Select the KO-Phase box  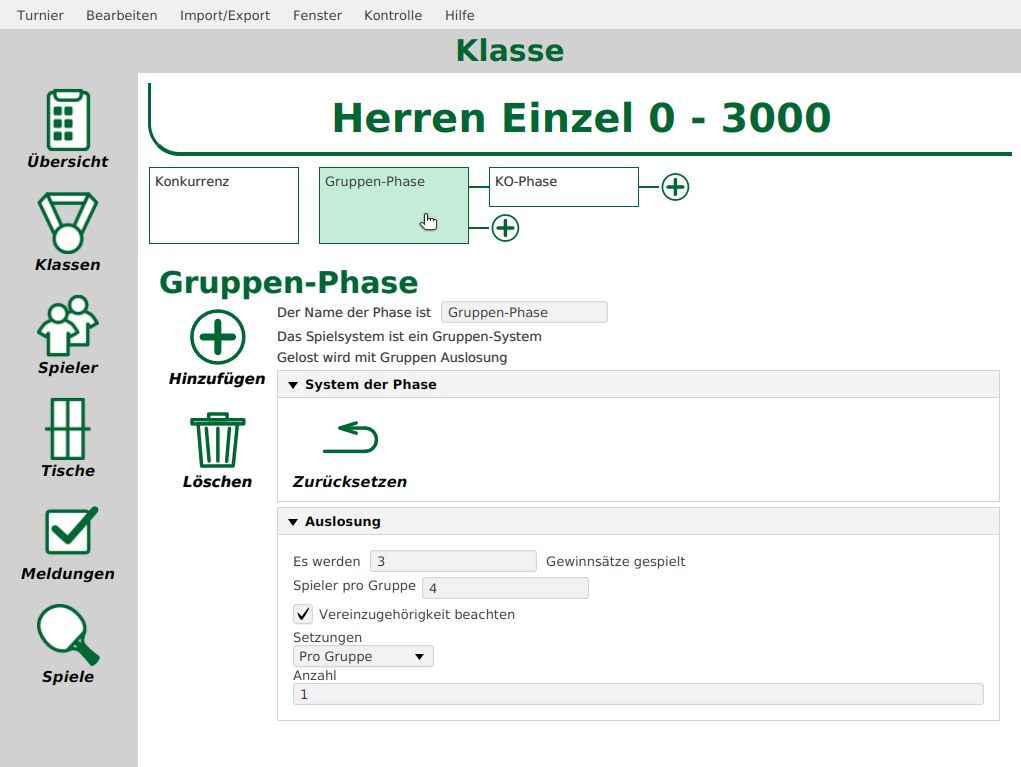(563, 187)
